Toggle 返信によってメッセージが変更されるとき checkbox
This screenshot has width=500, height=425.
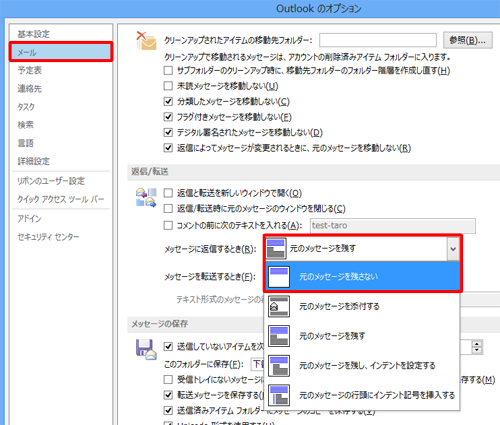[168, 148]
